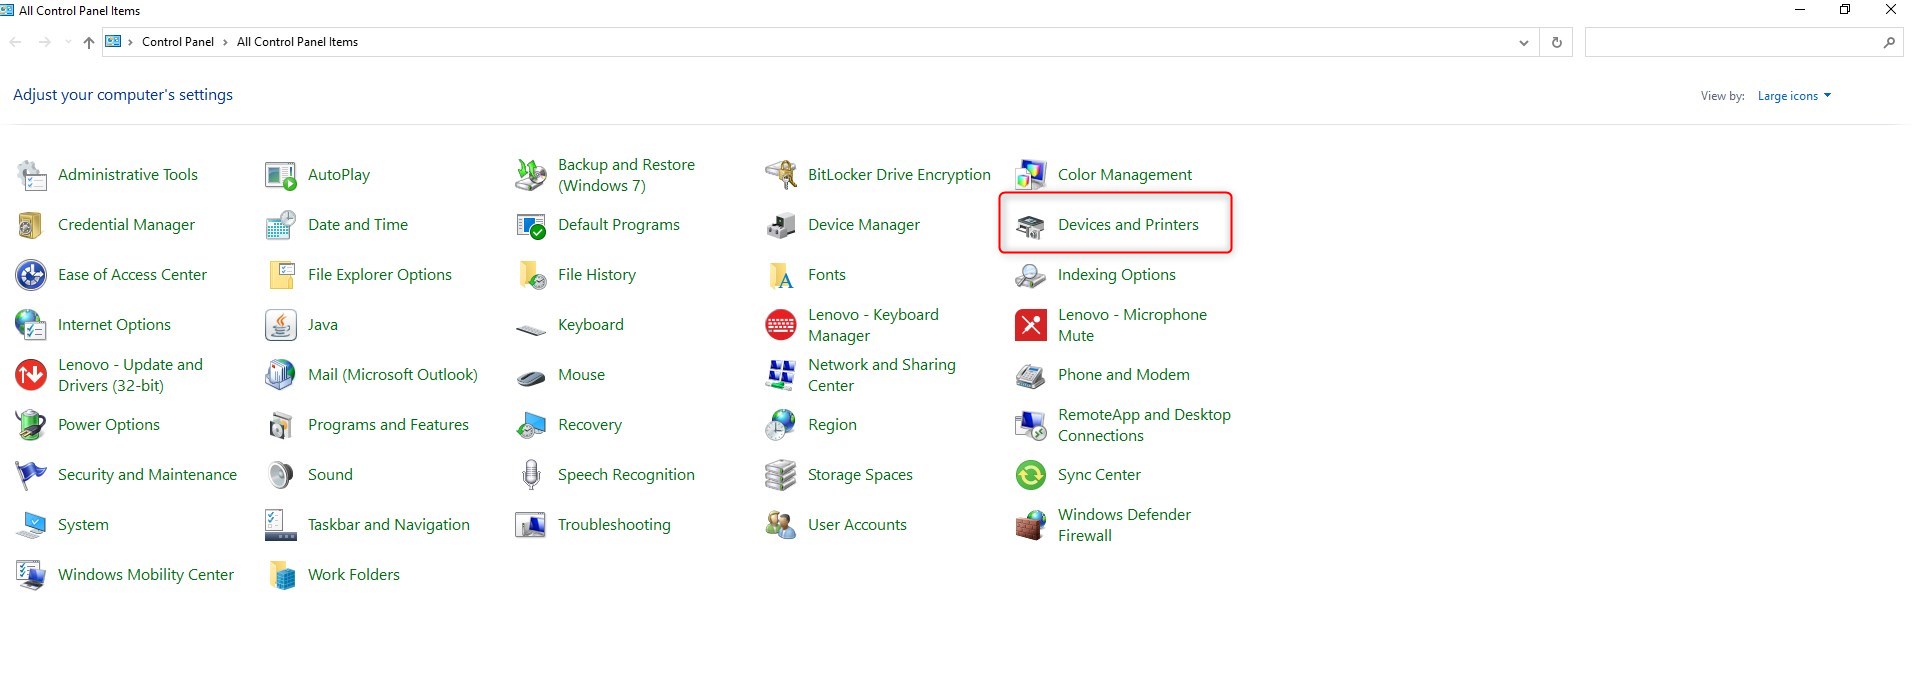The width and height of the screenshot is (1912, 676).
Task: Open the recent locations dropdown arrow
Action: pos(68,42)
